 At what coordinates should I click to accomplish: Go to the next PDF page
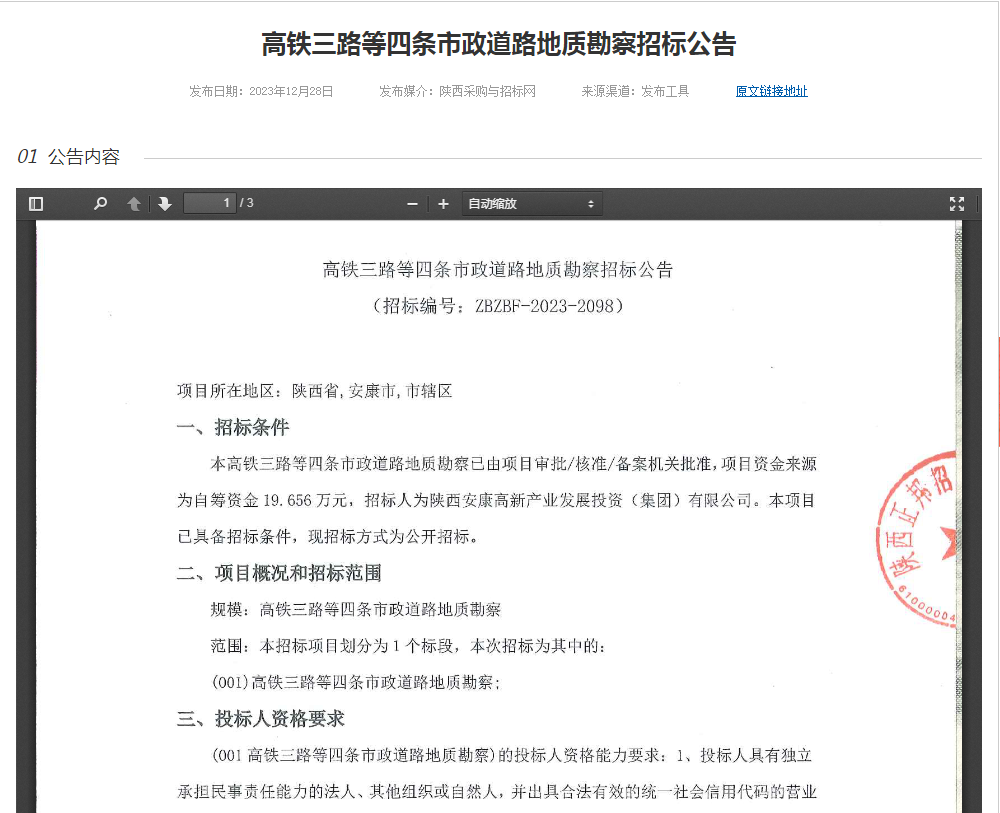165,203
